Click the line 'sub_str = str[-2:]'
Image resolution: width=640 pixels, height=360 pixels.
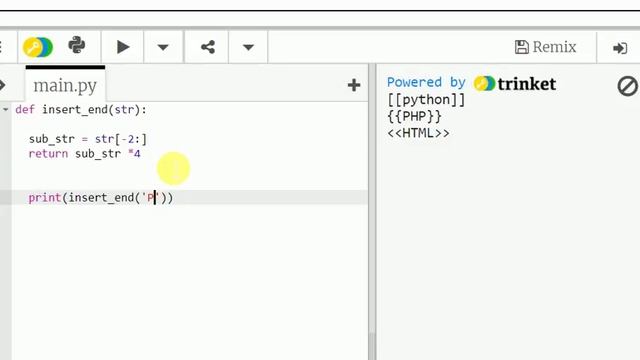(x=88, y=139)
